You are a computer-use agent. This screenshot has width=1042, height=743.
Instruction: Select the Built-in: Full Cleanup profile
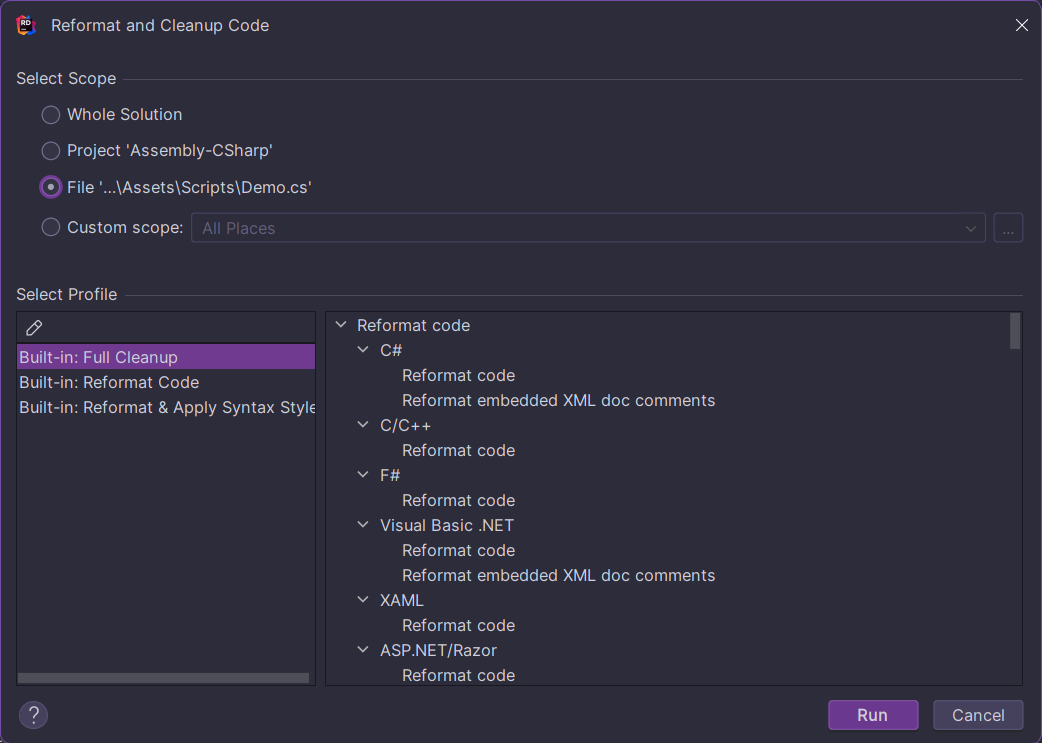[x=166, y=357]
